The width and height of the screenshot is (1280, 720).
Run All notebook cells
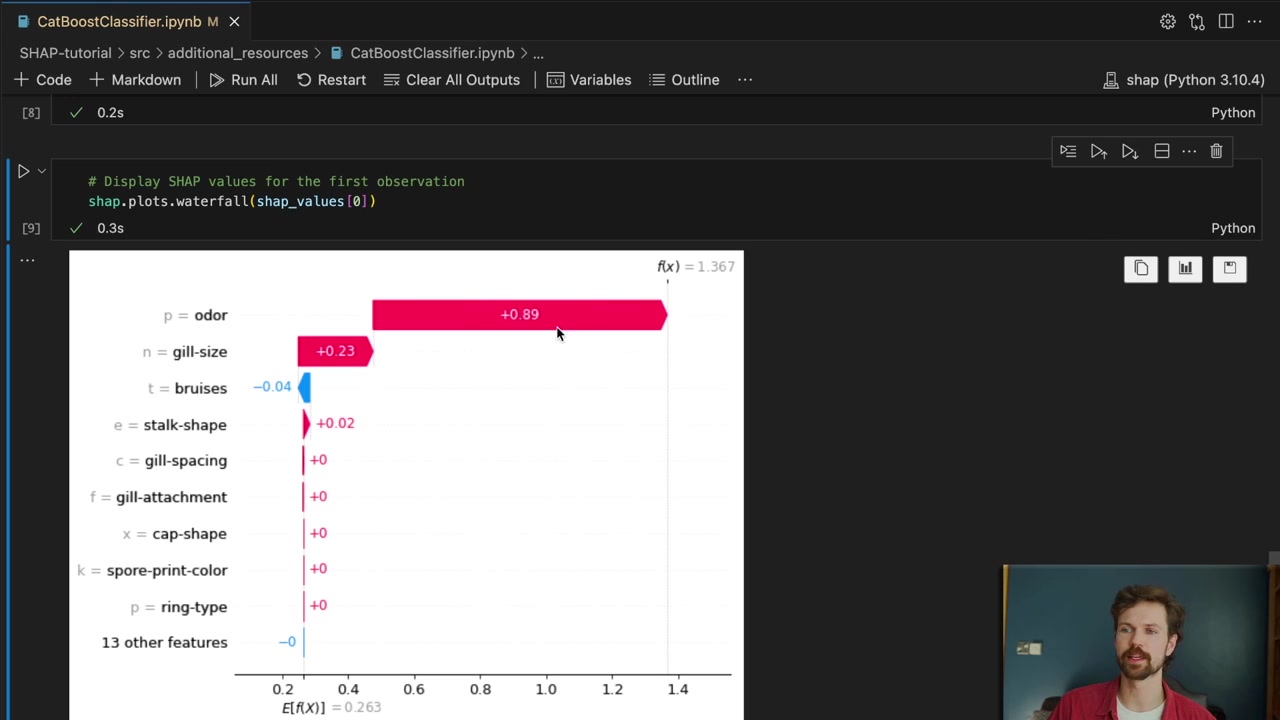click(243, 80)
